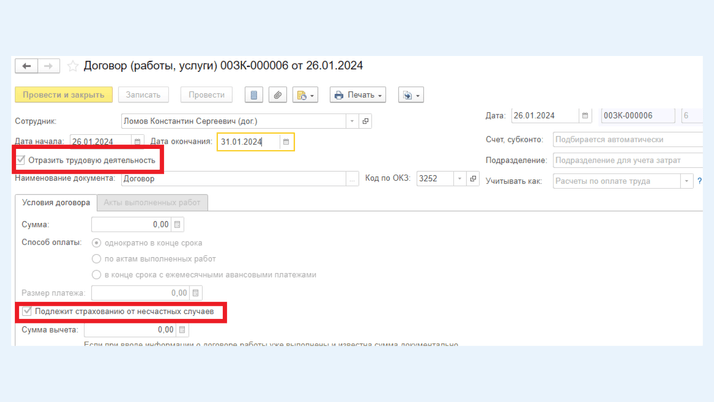Click the Провести button
Viewport: 714px width, 402px height.
206,95
